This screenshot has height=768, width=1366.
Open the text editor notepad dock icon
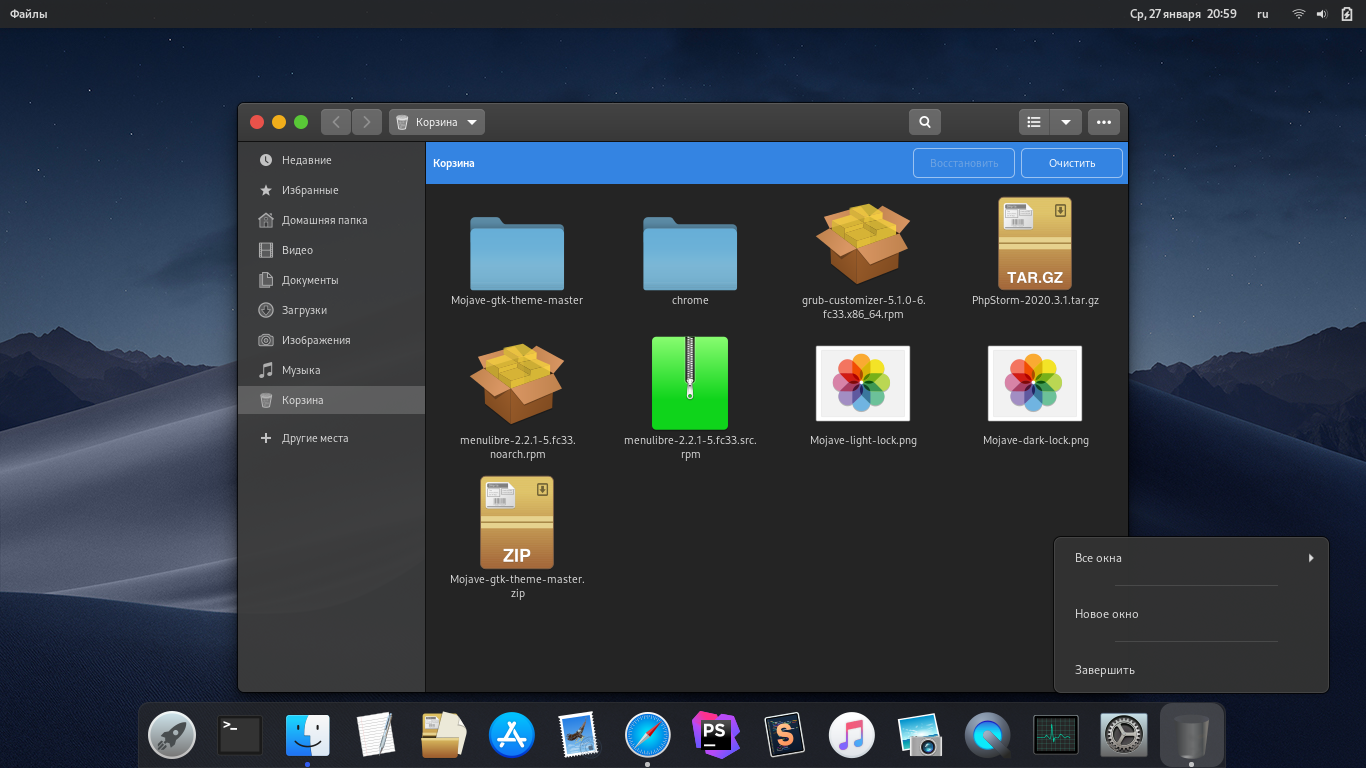click(376, 736)
